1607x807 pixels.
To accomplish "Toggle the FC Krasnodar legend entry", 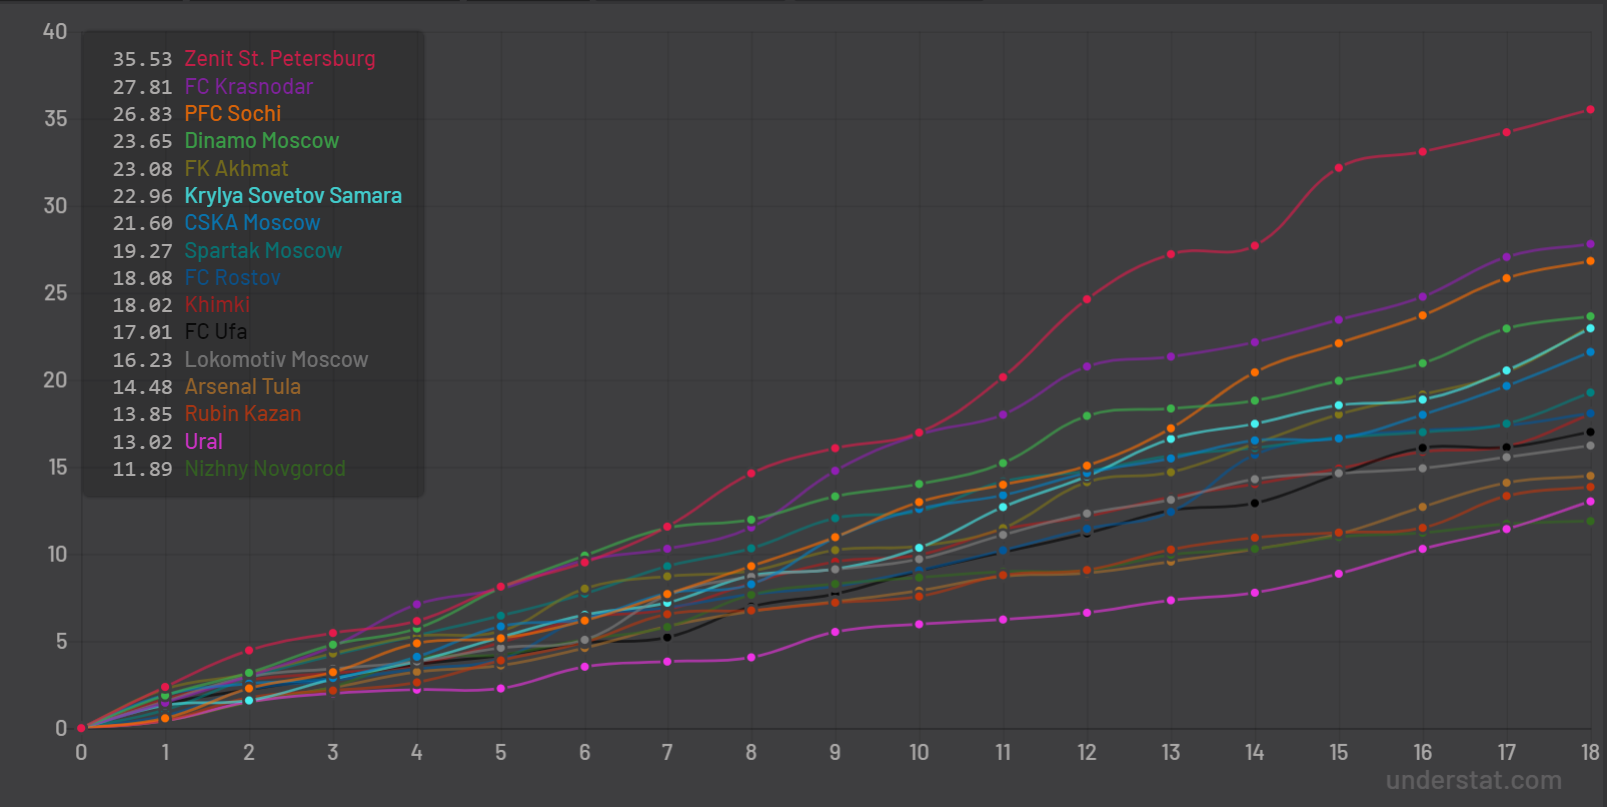I will 248,87.
